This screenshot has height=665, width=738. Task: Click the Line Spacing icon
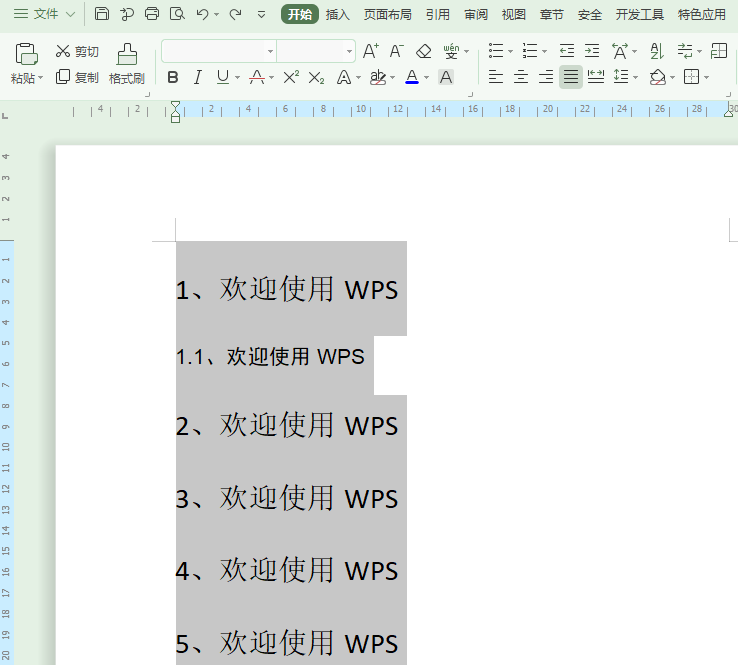621,77
